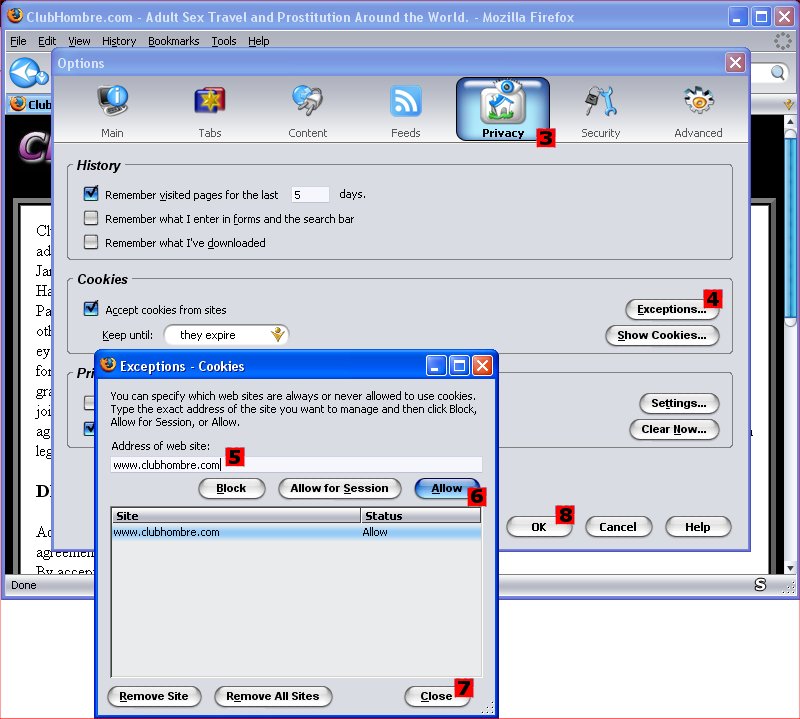Viewport: 800px width, 719px height.
Task: Minimize the Exceptions - Cookies dialog
Action: [x=436, y=365]
